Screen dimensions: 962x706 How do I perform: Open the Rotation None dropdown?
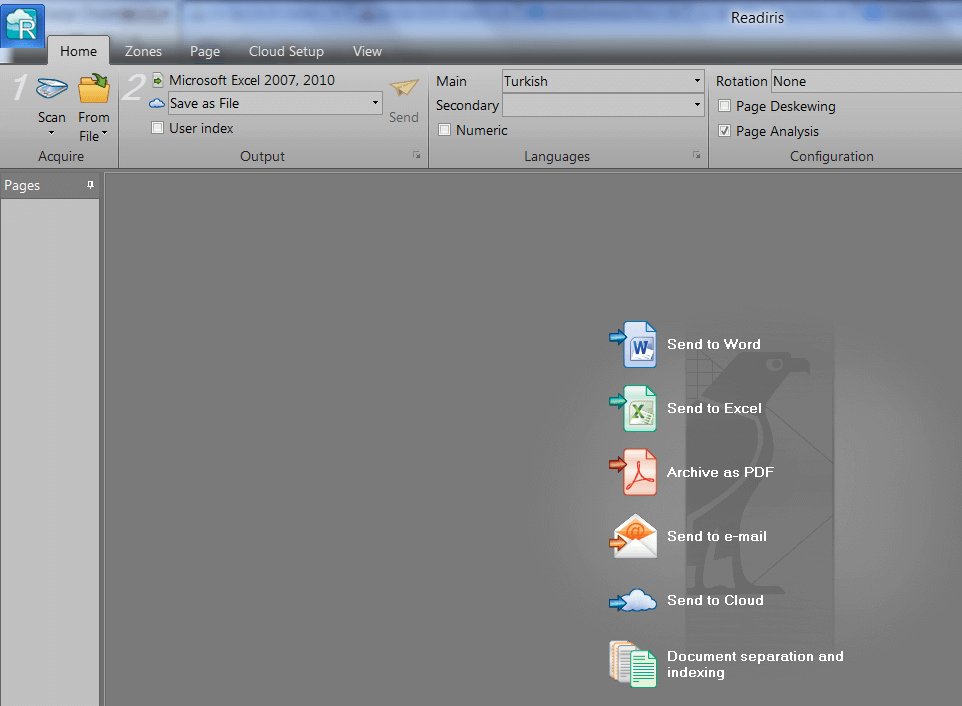pyautogui.click(x=866, y=81)
